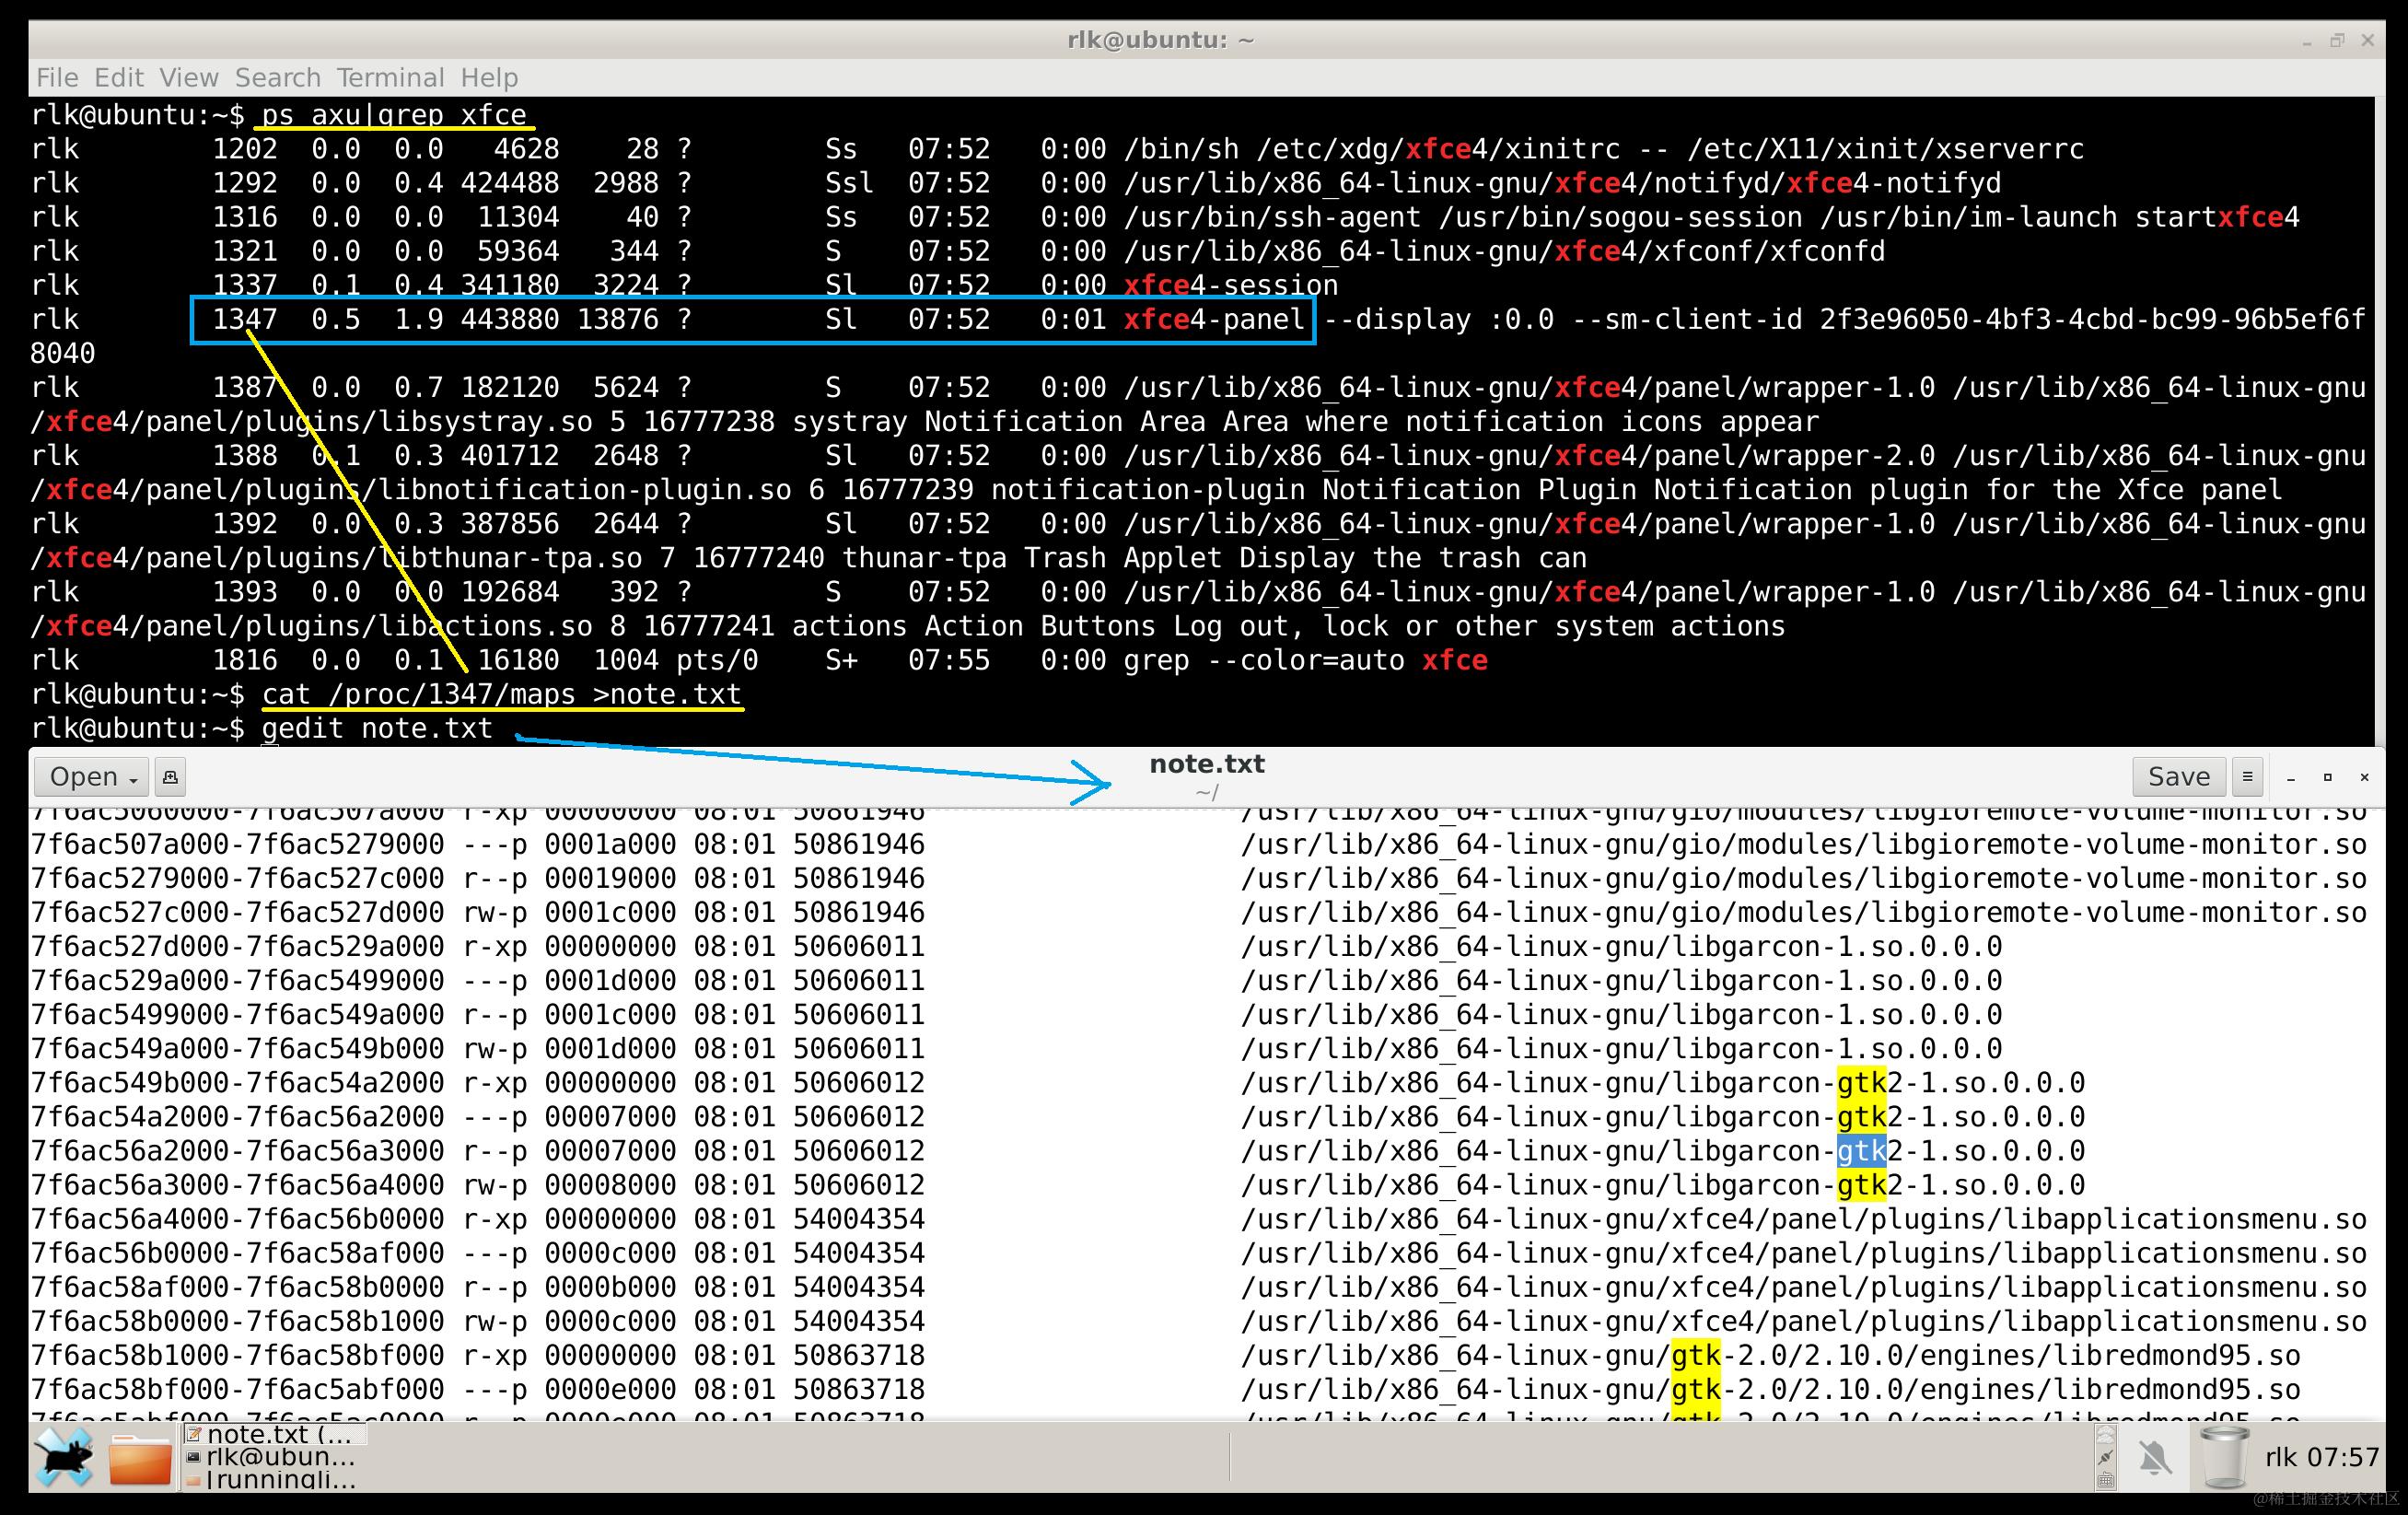
Task: Click the rlk 07:57 clock in panel
Action: click(x=2321, y=1457)
